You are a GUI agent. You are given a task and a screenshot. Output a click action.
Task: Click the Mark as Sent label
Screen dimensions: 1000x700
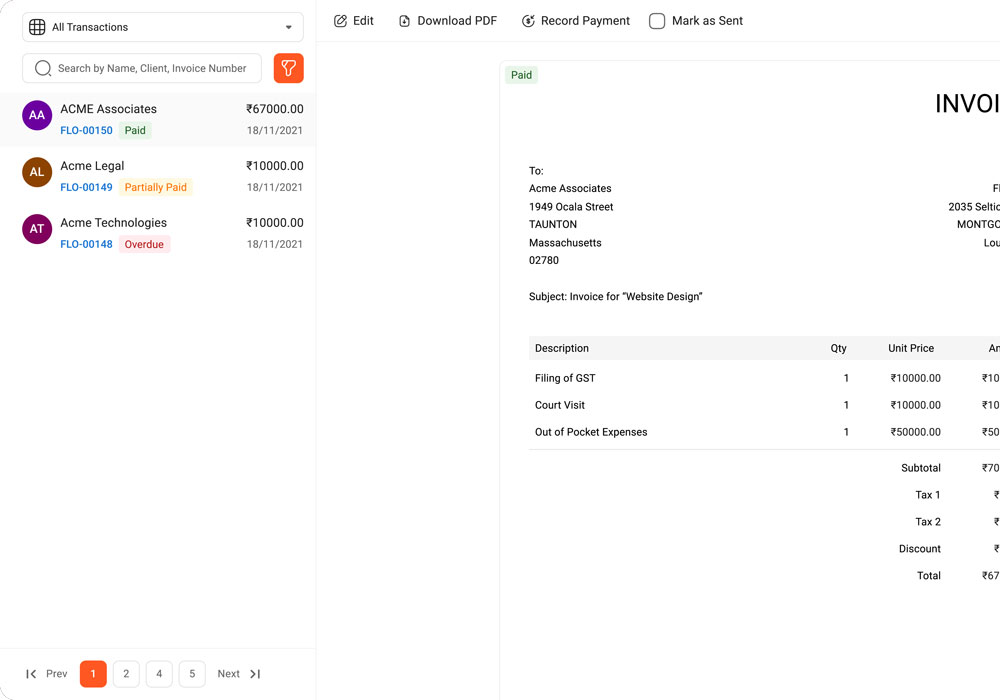pos(707,21)
